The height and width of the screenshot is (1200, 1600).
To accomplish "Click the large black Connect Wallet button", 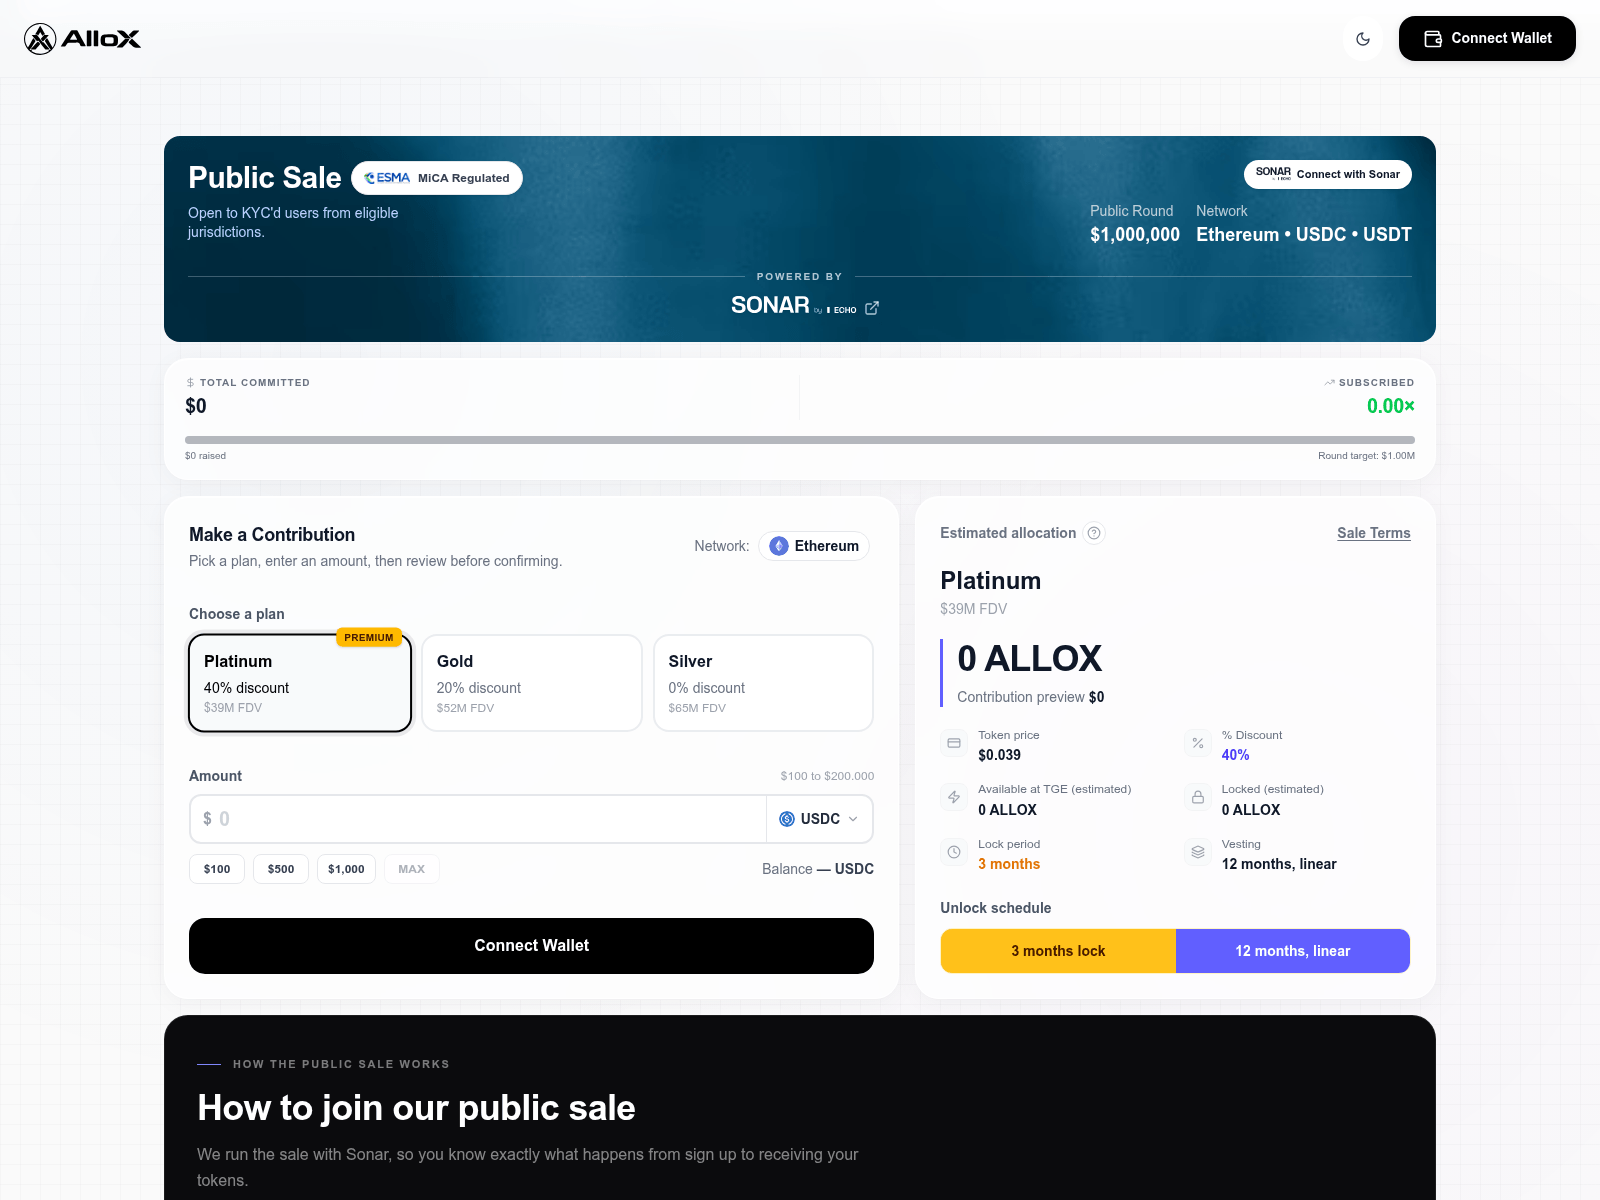I will (x=532, y=946).
